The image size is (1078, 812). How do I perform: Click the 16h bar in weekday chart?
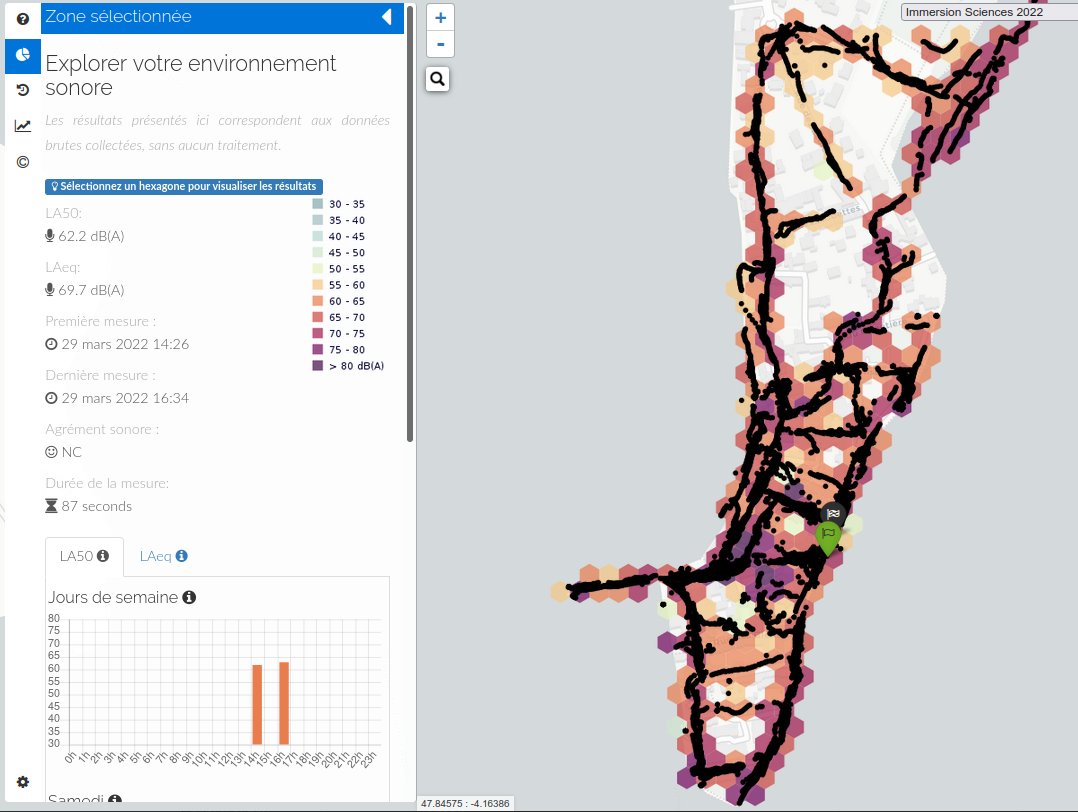[284, 703]
